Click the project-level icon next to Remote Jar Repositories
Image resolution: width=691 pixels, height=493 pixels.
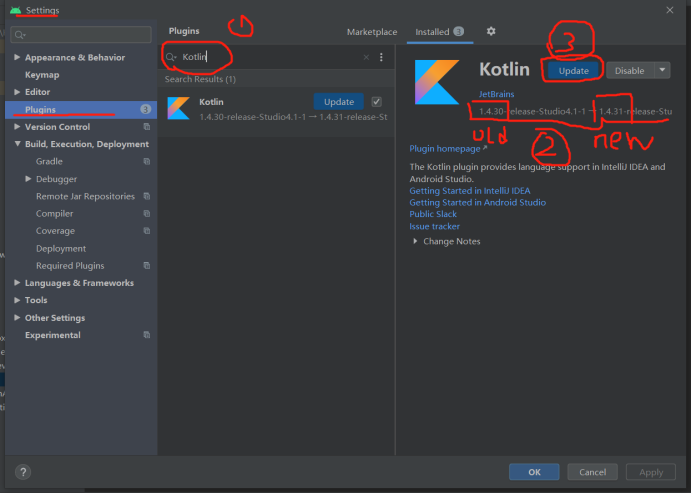pyautogui.click(x=147, y=196)
